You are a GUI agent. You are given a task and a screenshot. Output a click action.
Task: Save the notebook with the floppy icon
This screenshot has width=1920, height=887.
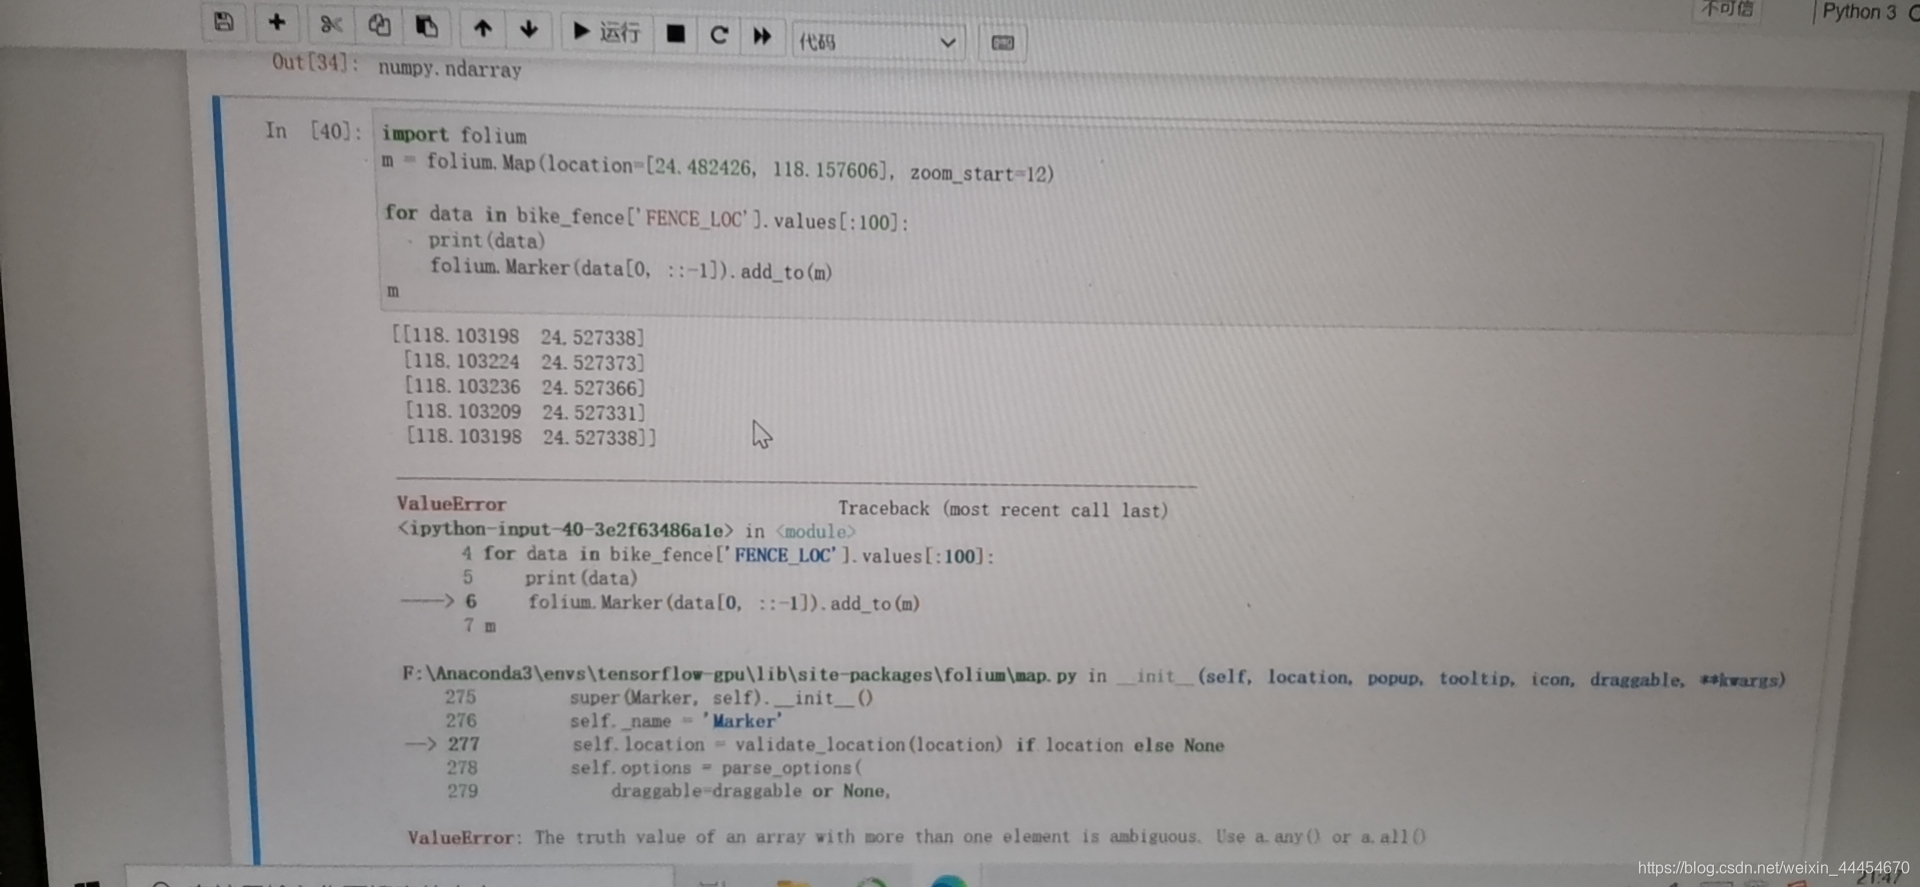[x=224, y=21]
